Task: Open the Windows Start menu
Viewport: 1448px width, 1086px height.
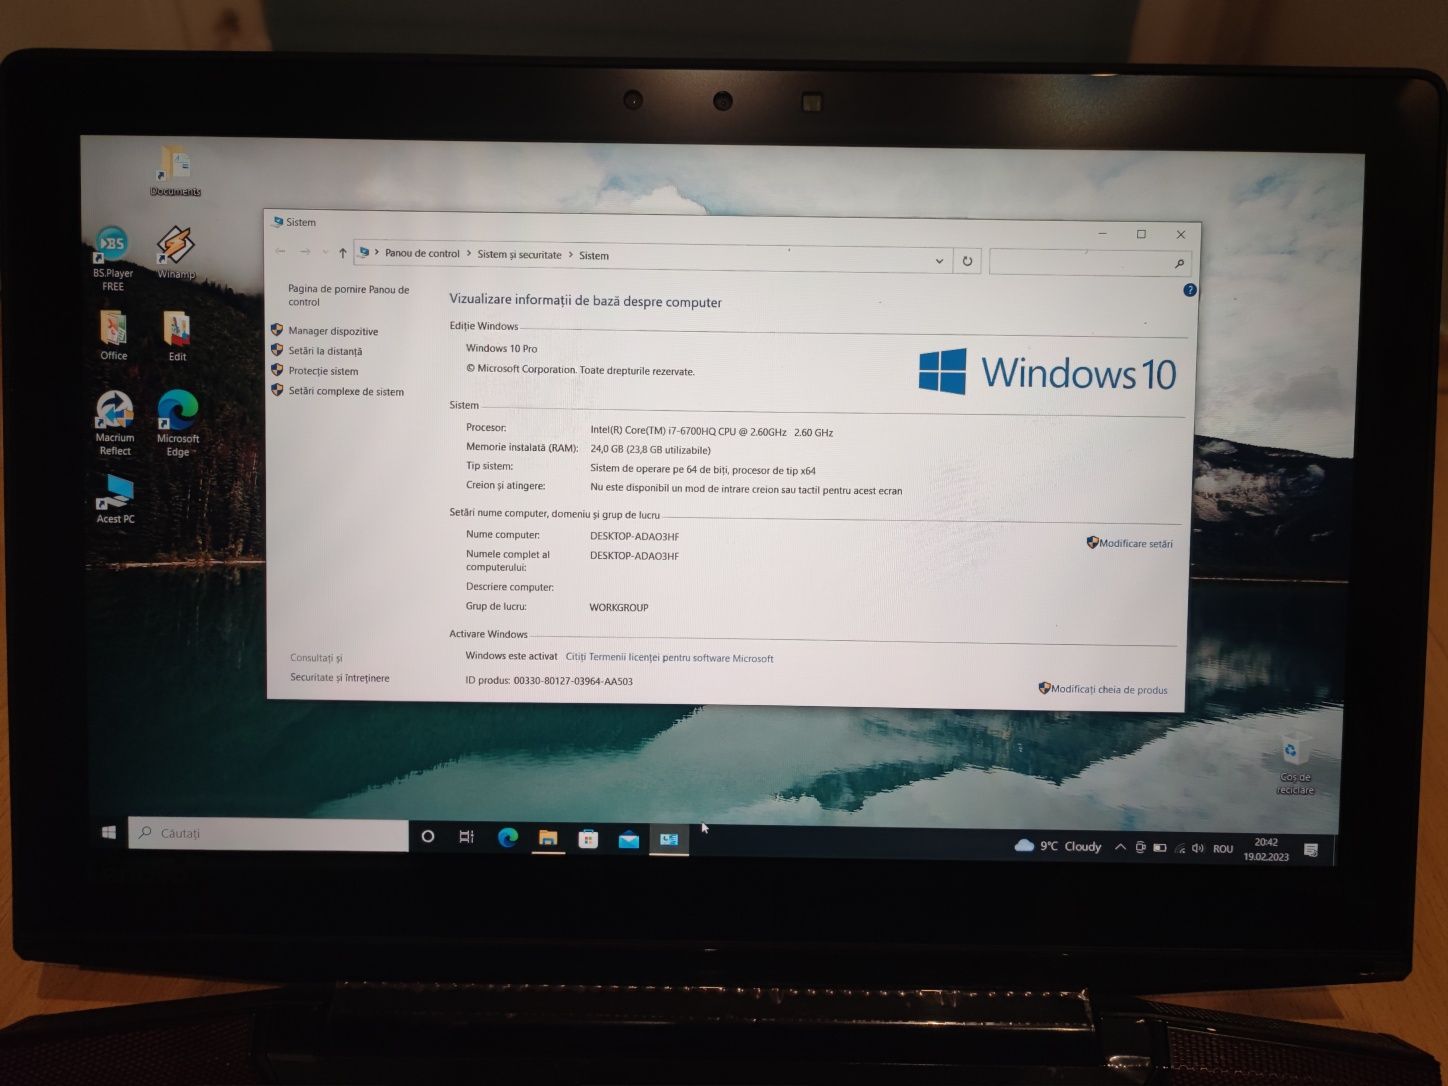Action: [x=109, y=832]
